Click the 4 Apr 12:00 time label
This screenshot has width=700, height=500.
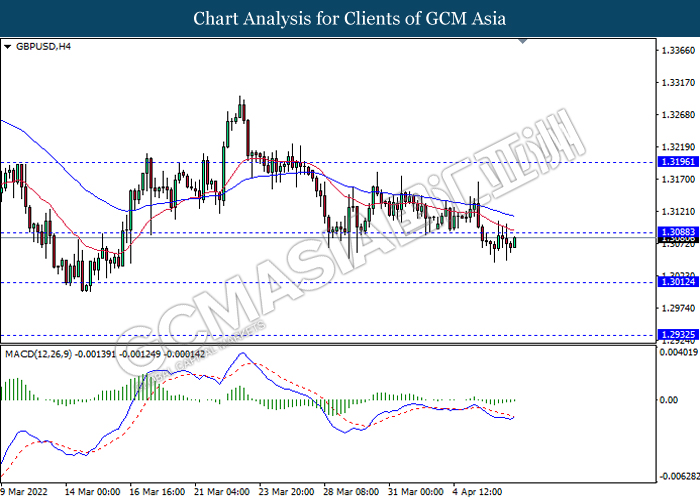[477, 492]
